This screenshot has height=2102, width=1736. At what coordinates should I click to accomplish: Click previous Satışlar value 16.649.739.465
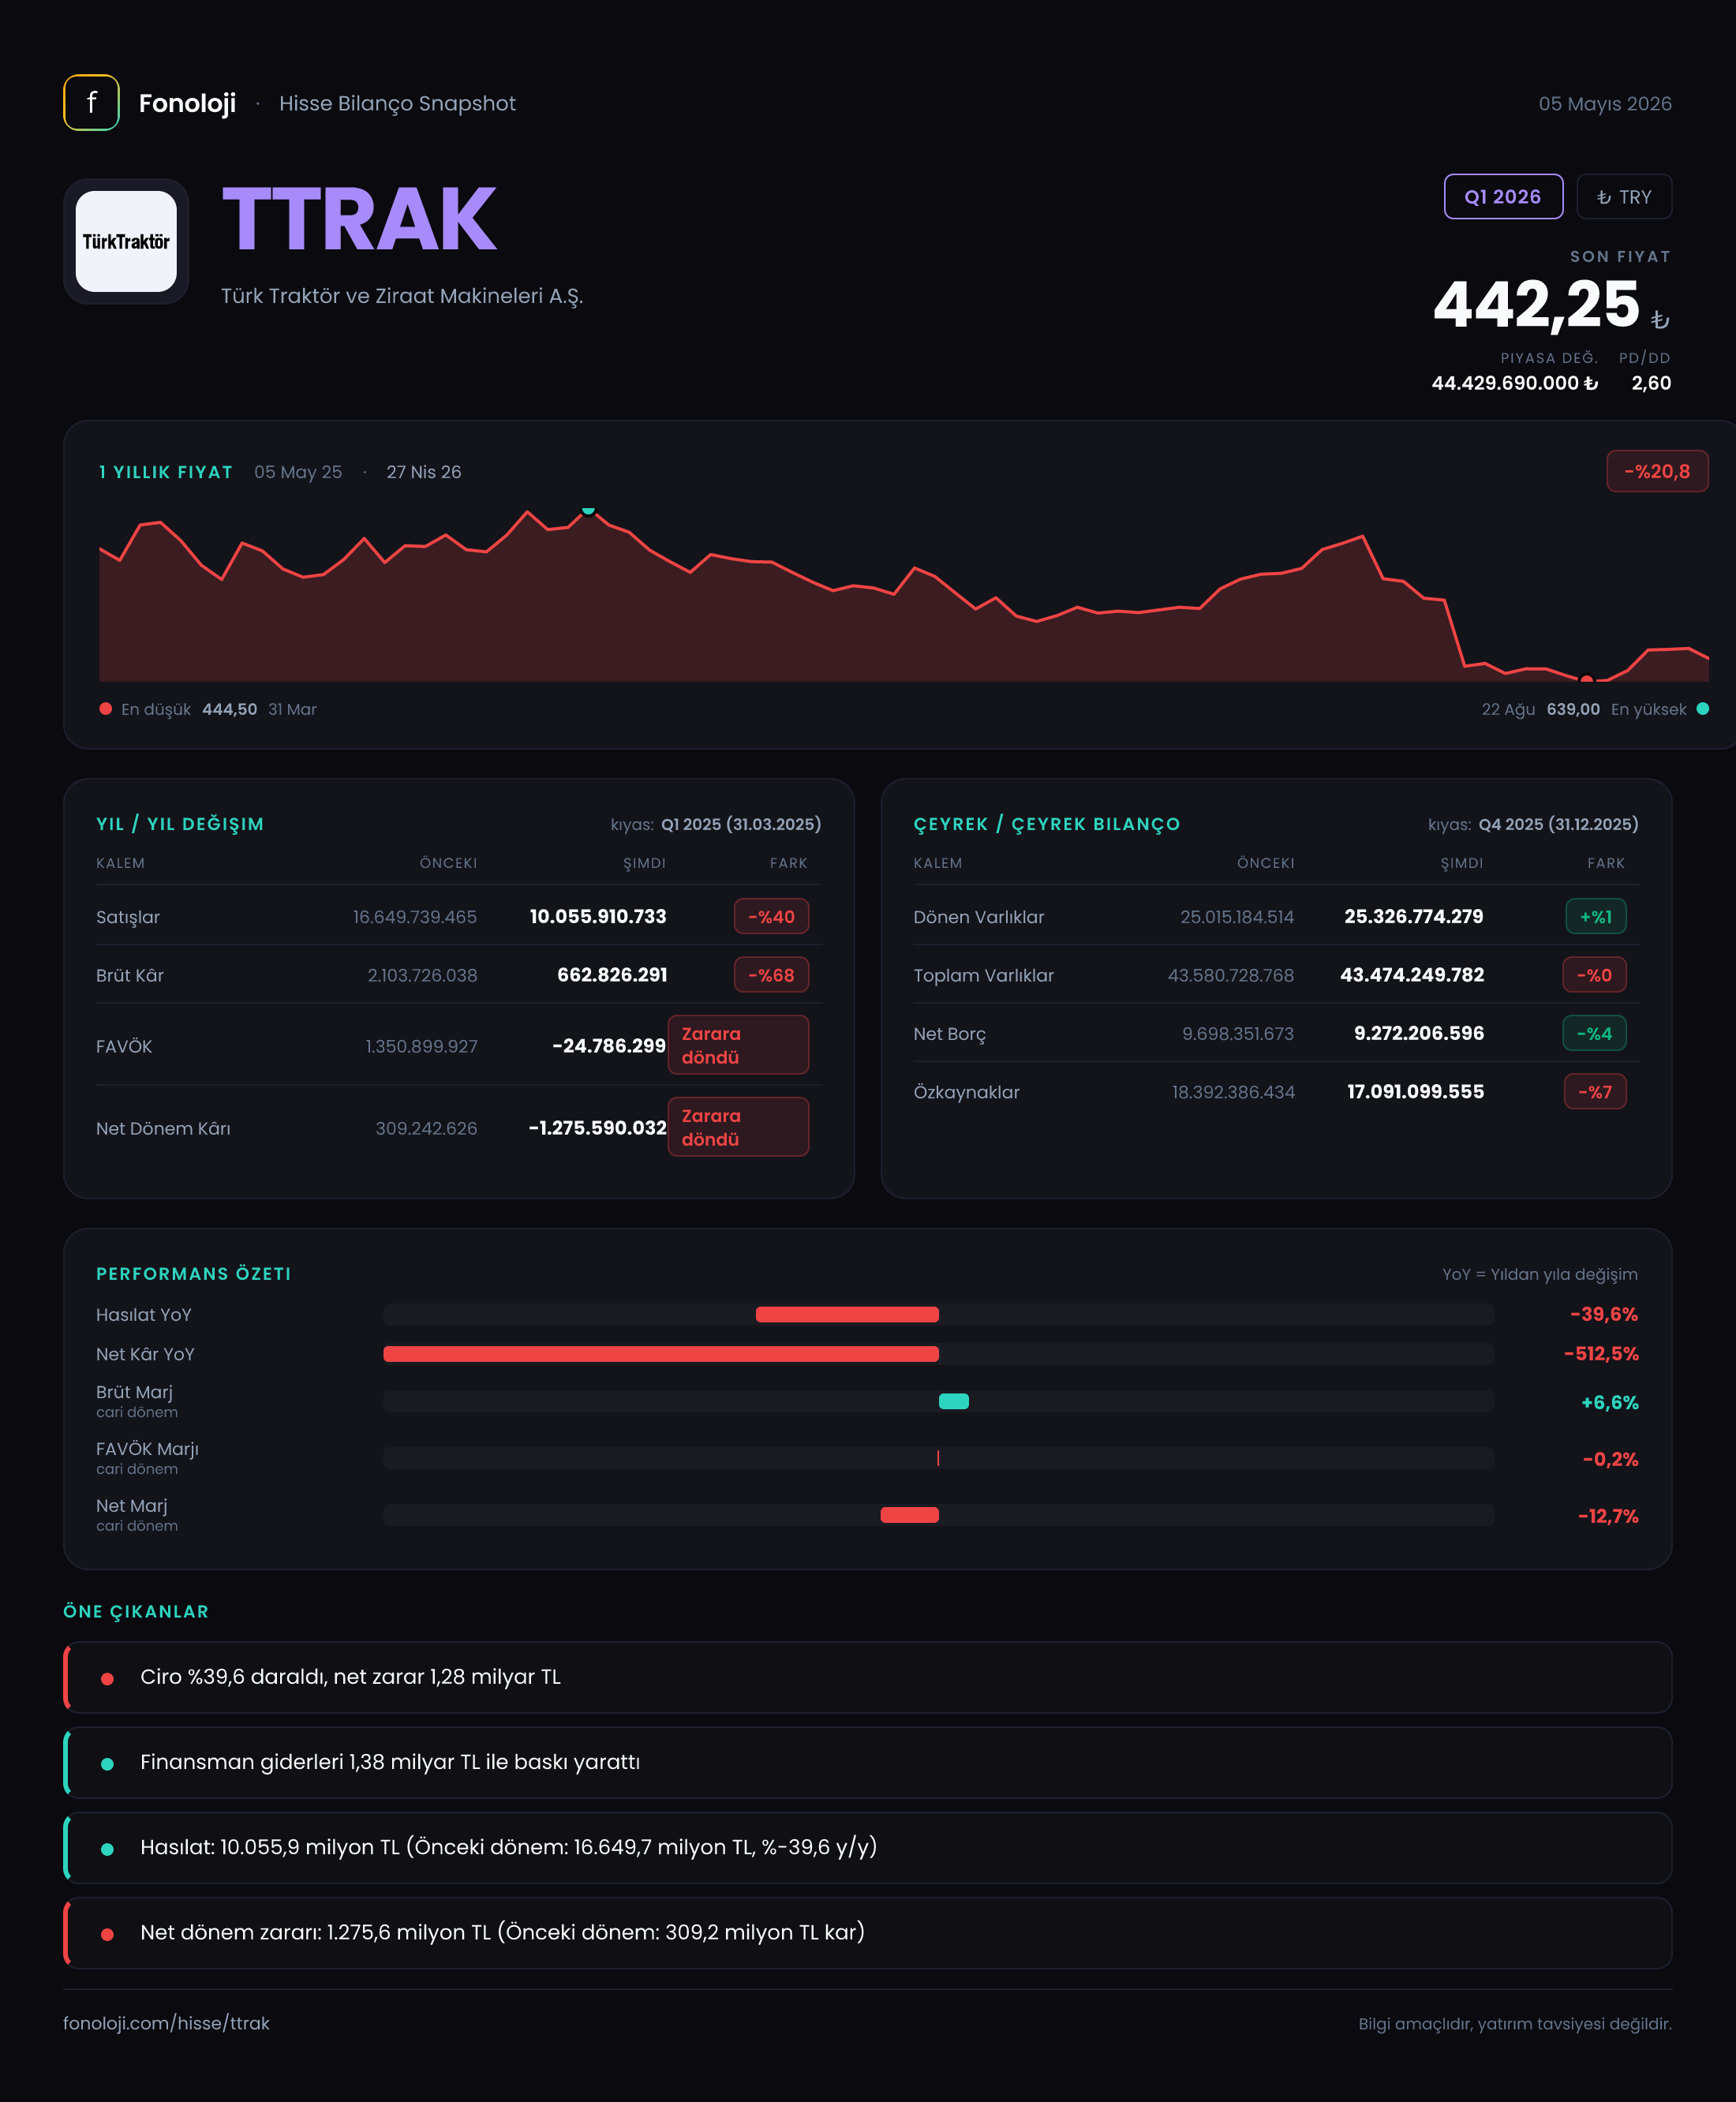click(x=415, y=917)
